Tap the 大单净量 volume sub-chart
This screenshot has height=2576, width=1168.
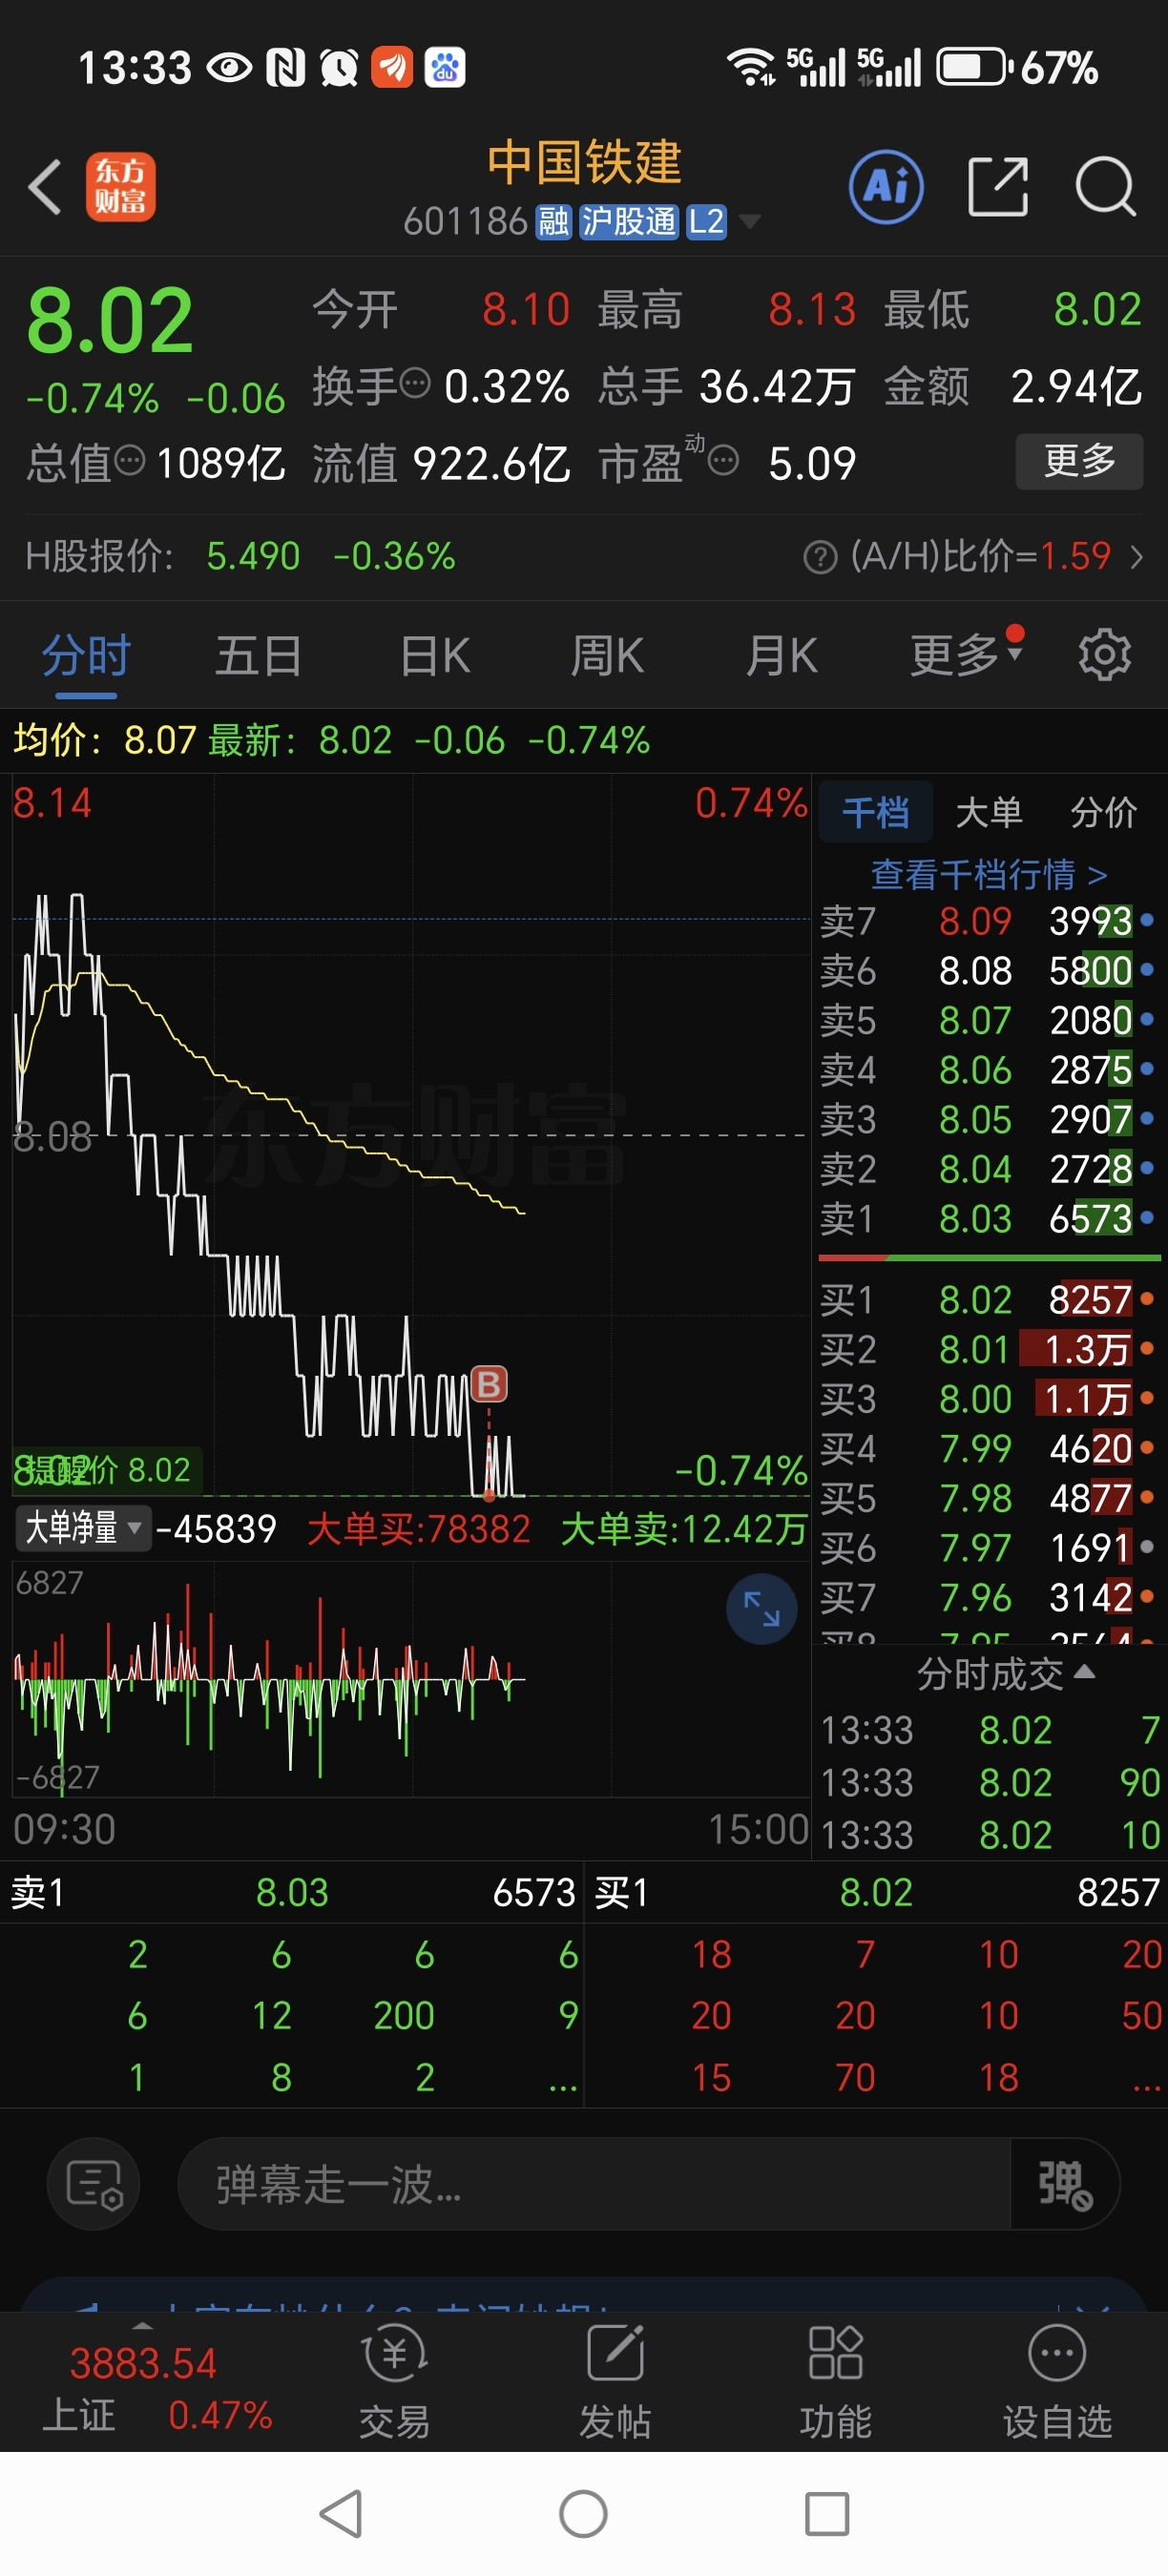click(x=410, y=1680)
